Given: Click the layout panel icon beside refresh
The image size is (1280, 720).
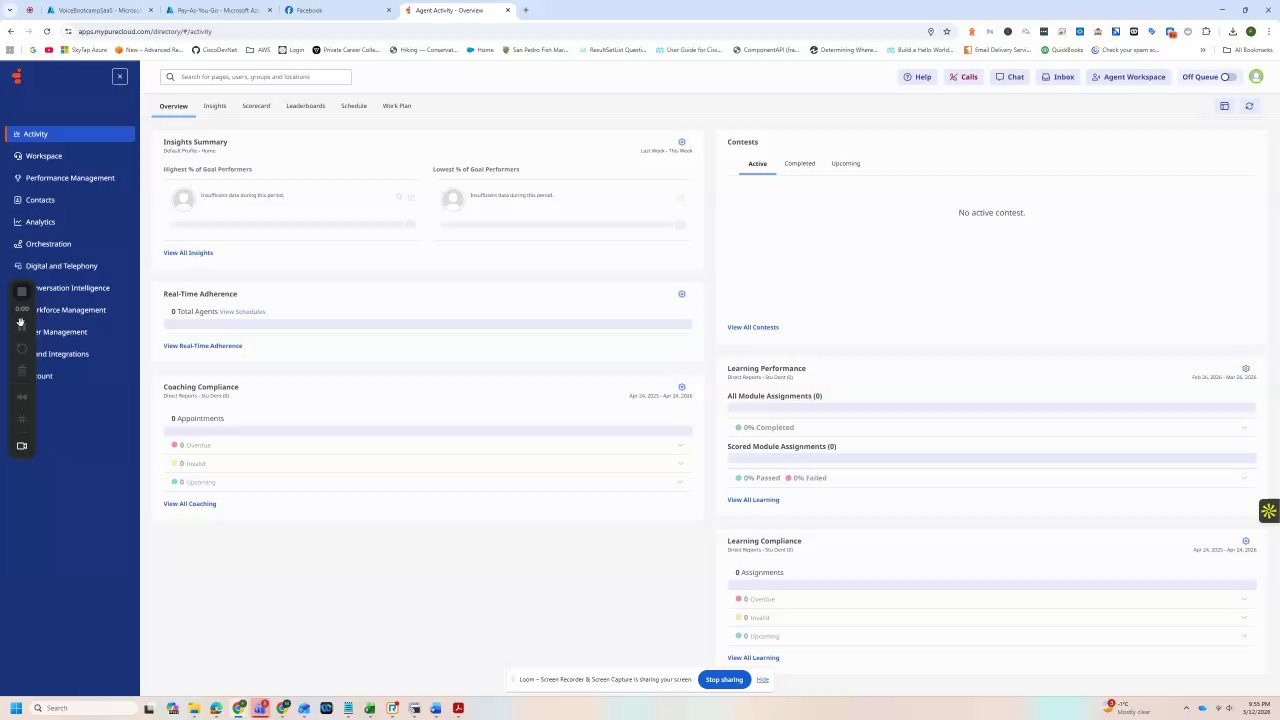Looking at the screenshot, I should click(1224, 106).
